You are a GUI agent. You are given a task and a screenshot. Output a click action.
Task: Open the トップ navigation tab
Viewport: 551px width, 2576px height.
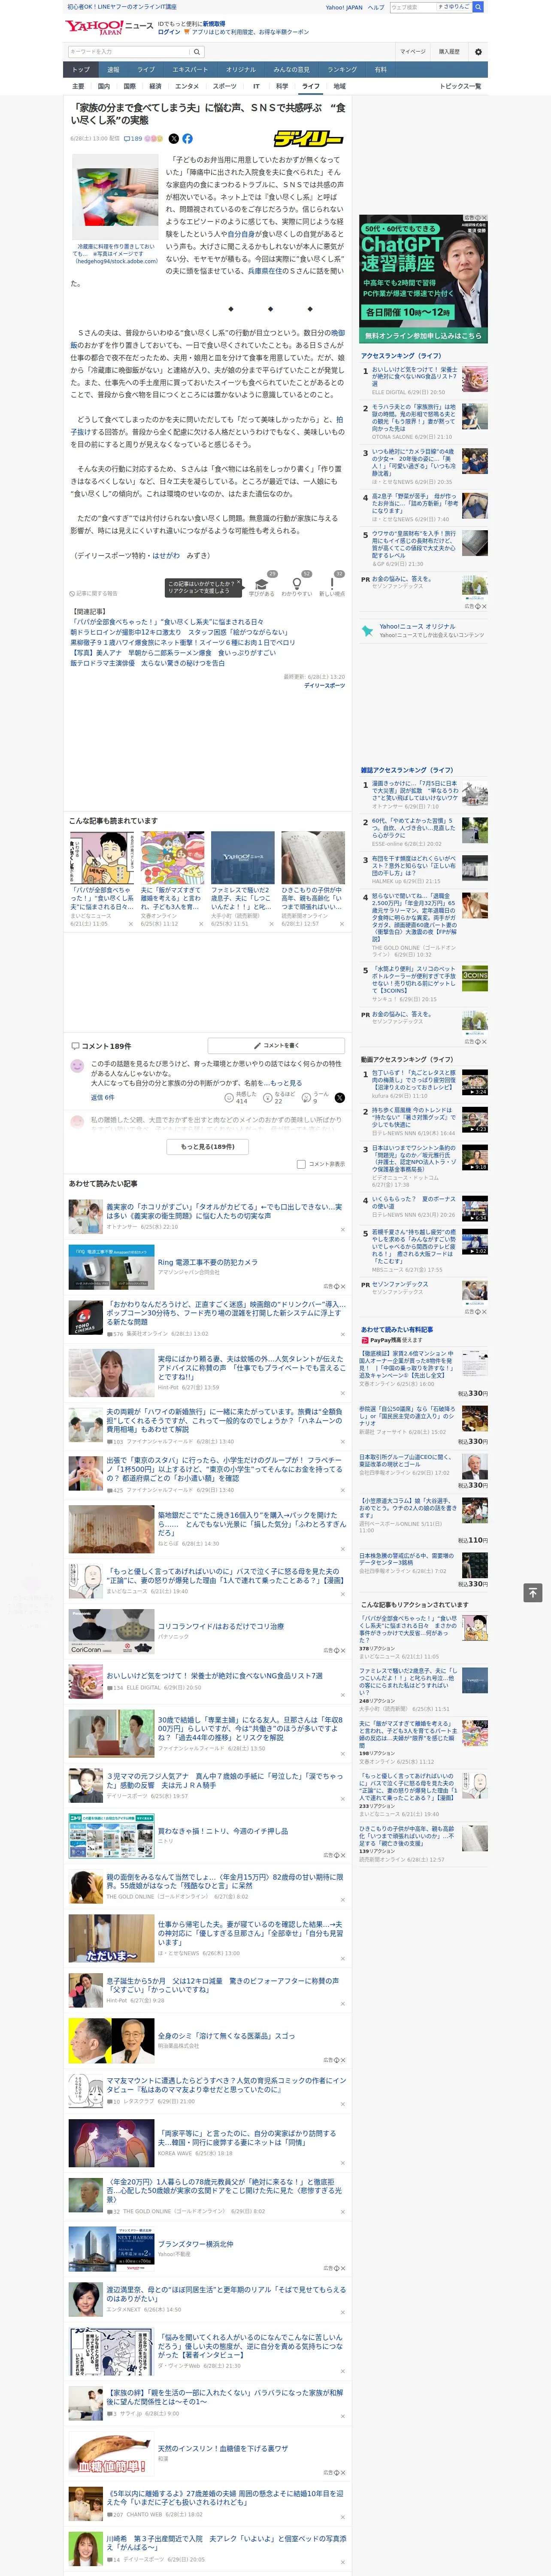(81, 70)
